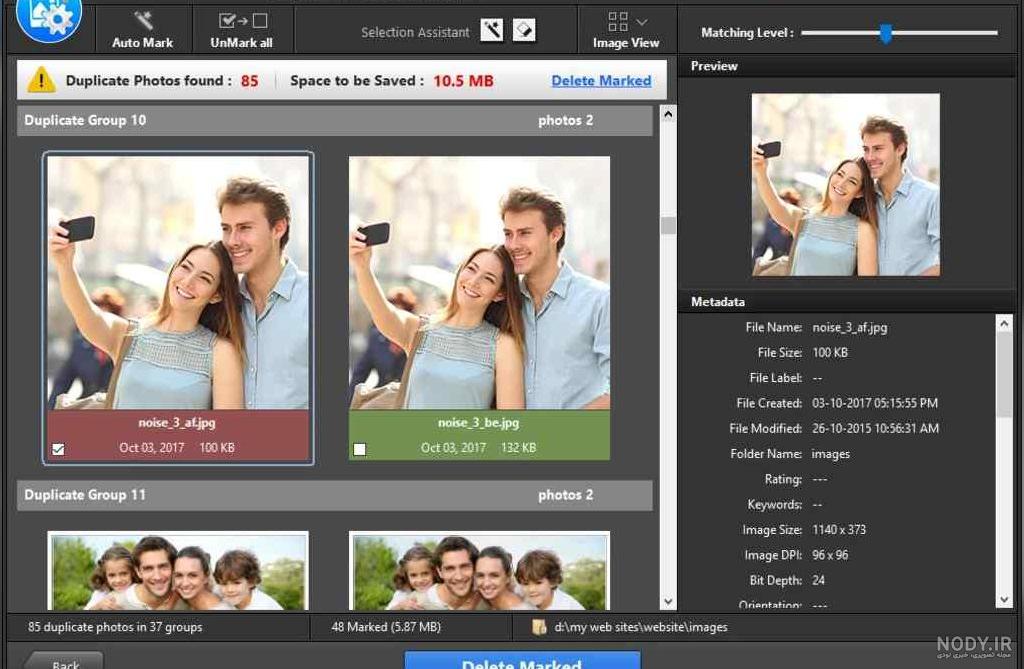Select the noise_3_af.jpg photo thumbnail

pos(178,282)
